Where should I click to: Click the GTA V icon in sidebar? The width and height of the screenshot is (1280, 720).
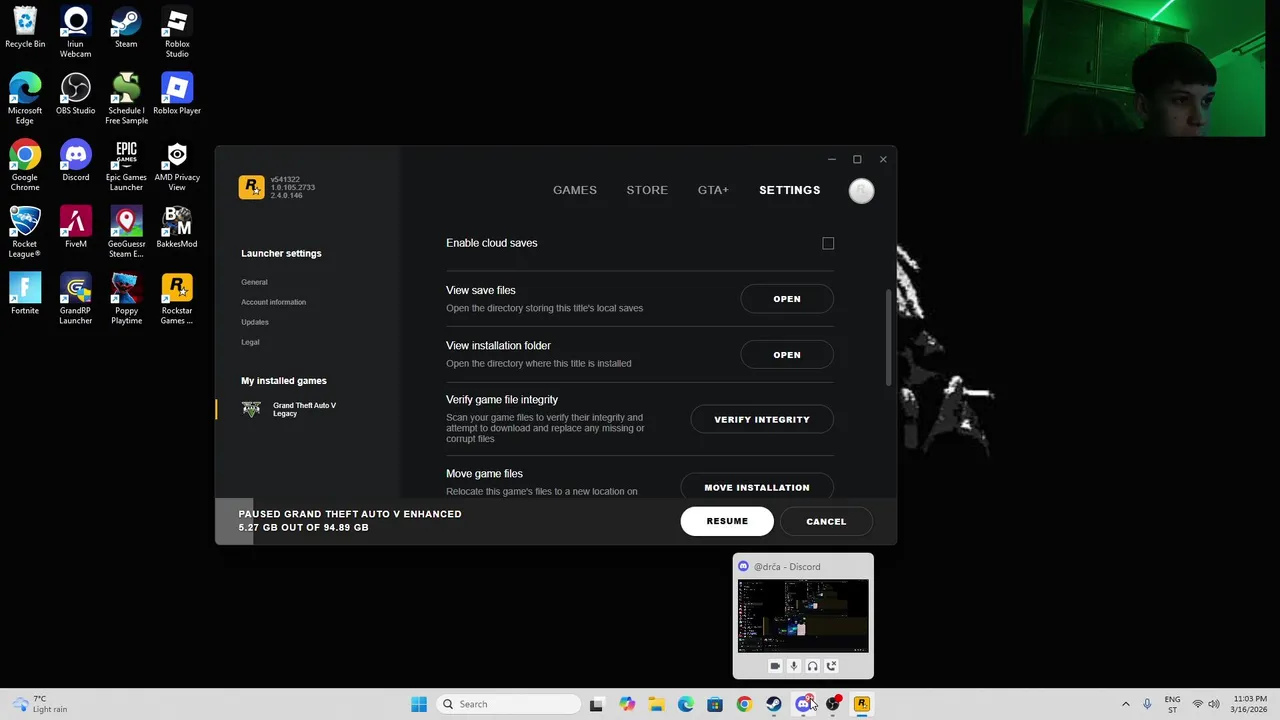[x=251, y=409]
